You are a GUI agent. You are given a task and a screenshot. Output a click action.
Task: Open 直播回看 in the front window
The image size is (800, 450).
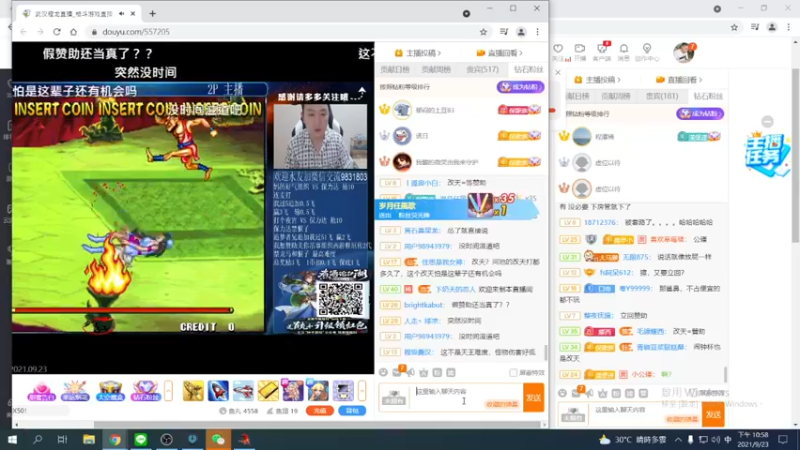pos(499,53)
